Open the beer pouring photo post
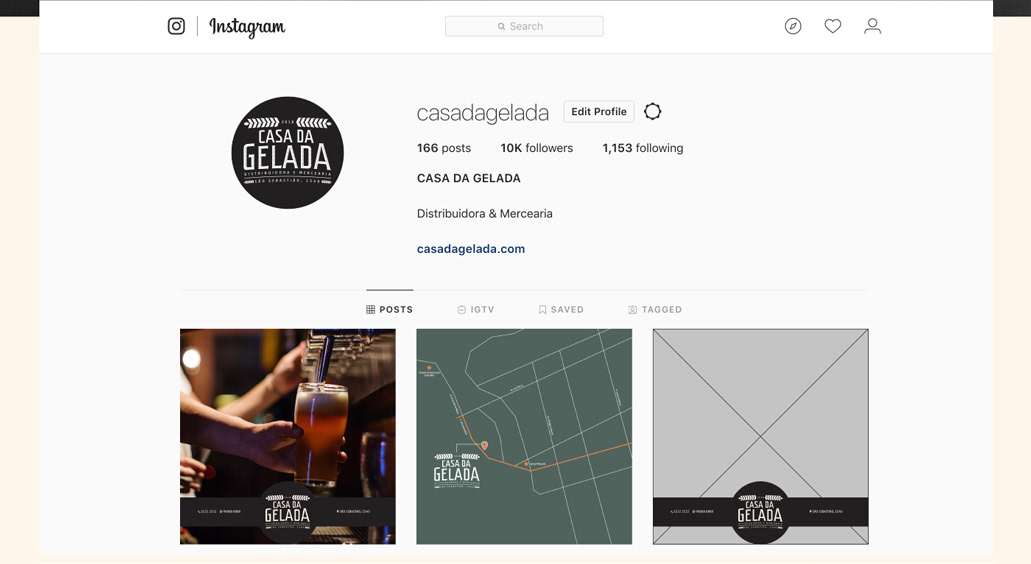The width and height of the screenshot is (1031, 564). 288,436
